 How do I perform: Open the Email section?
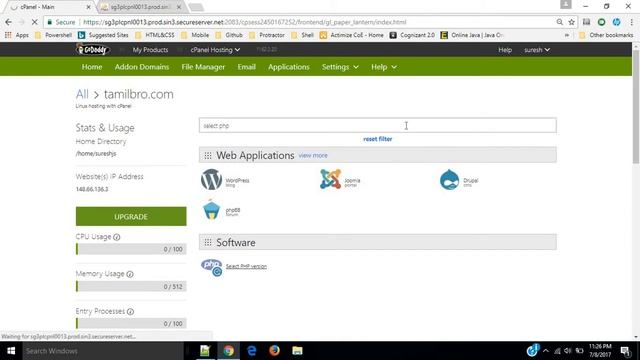tap(247, 67)
